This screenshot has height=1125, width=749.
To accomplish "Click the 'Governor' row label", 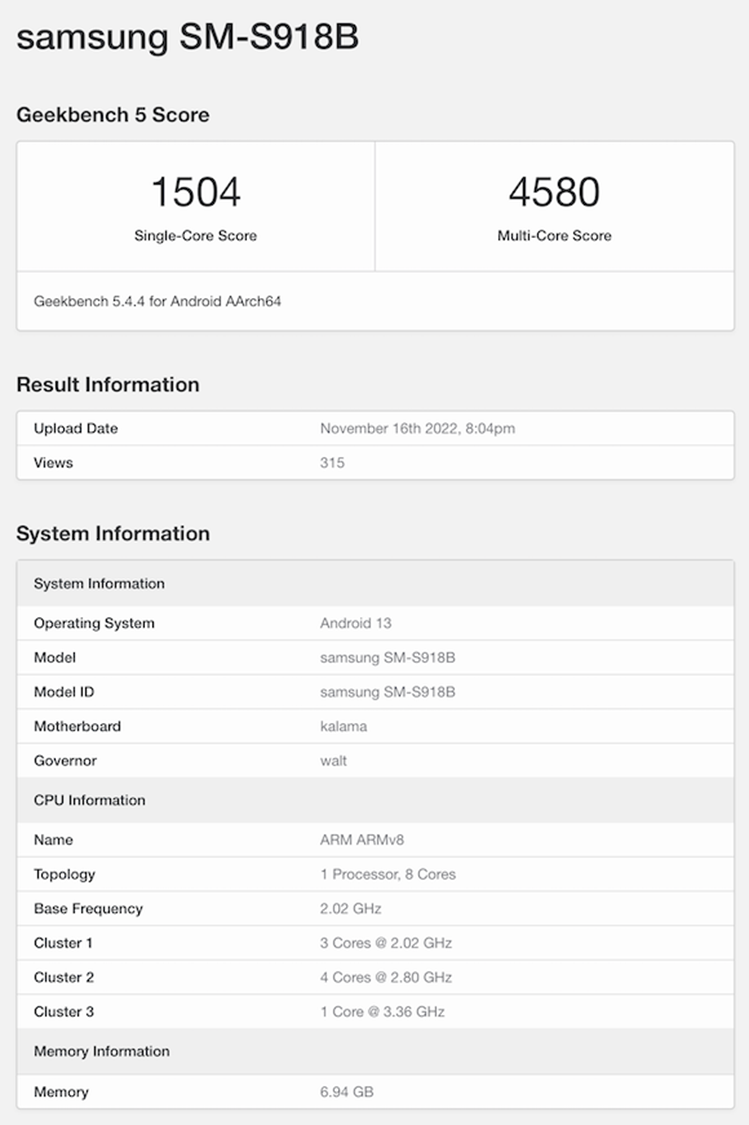I will point(65,761).
